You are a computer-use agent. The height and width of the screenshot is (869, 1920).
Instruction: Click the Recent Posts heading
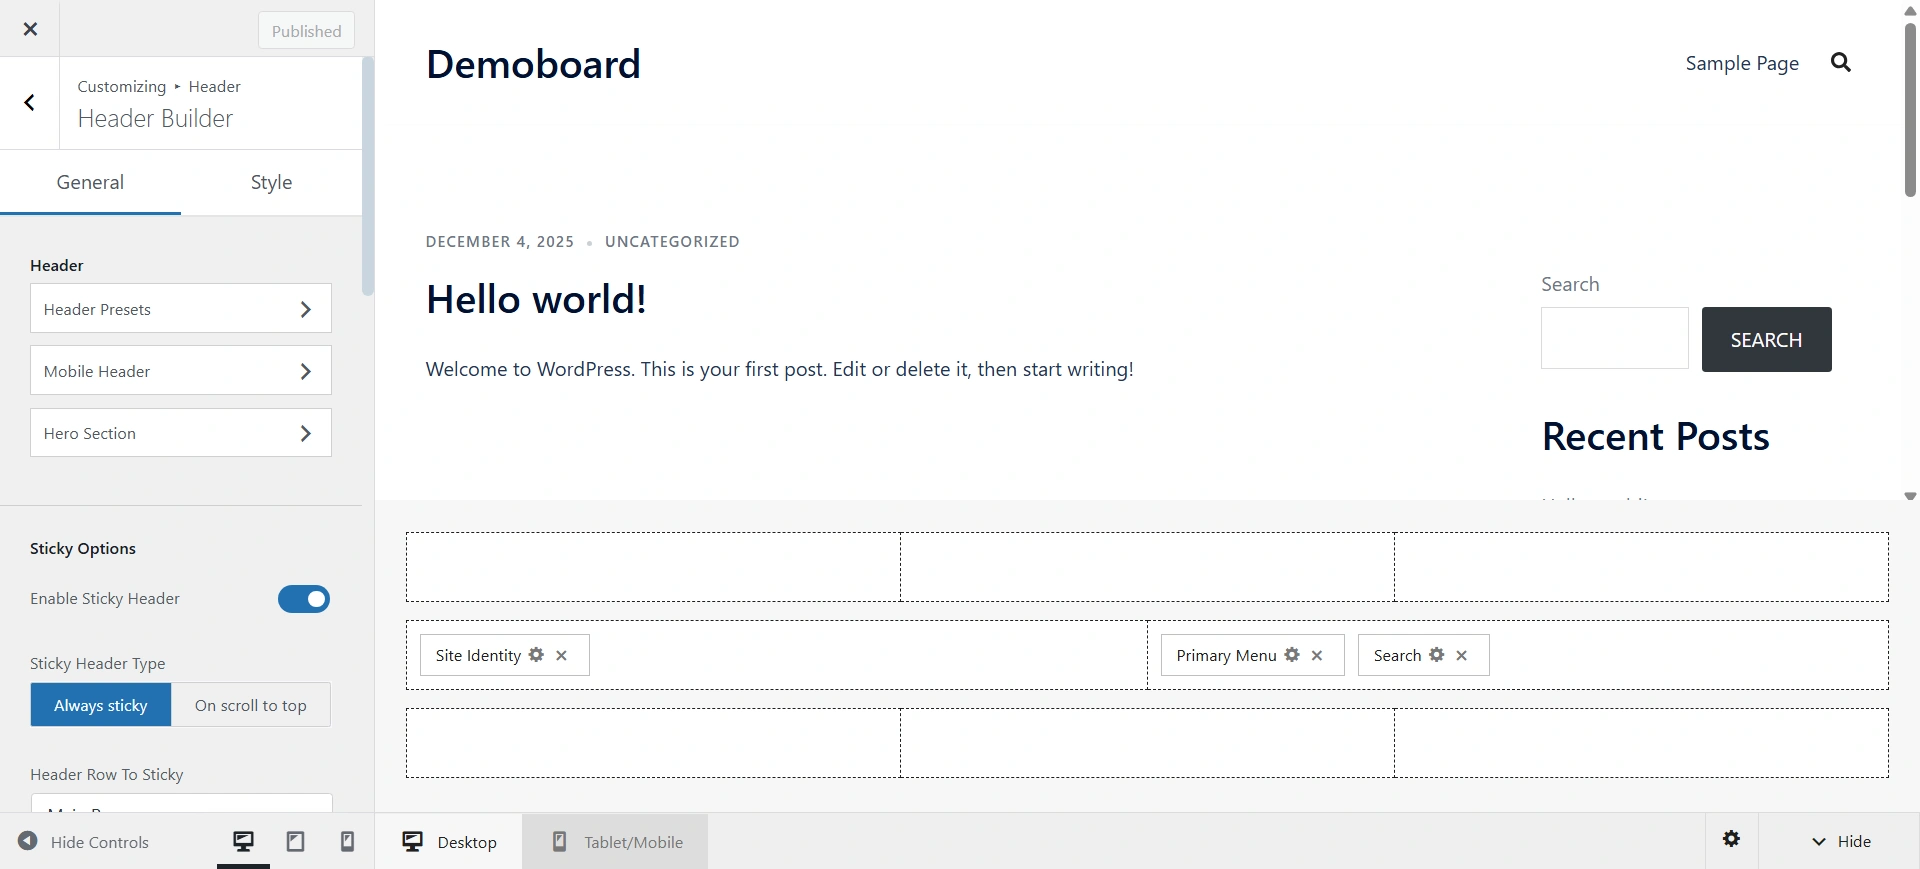click(1656, 437)
